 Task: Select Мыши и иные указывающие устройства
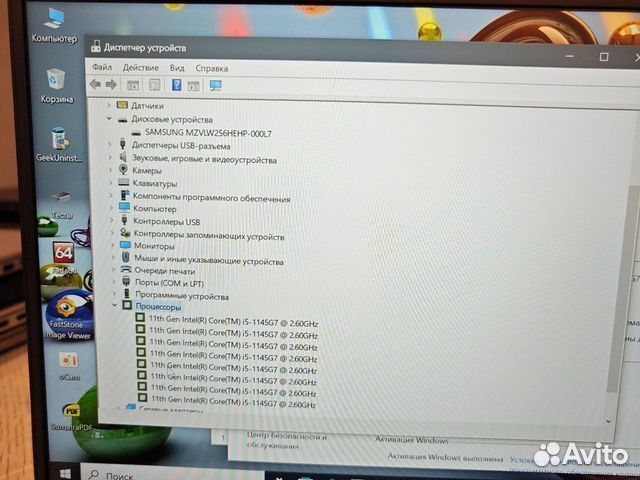pyautogui.click(x=209, y=260)
